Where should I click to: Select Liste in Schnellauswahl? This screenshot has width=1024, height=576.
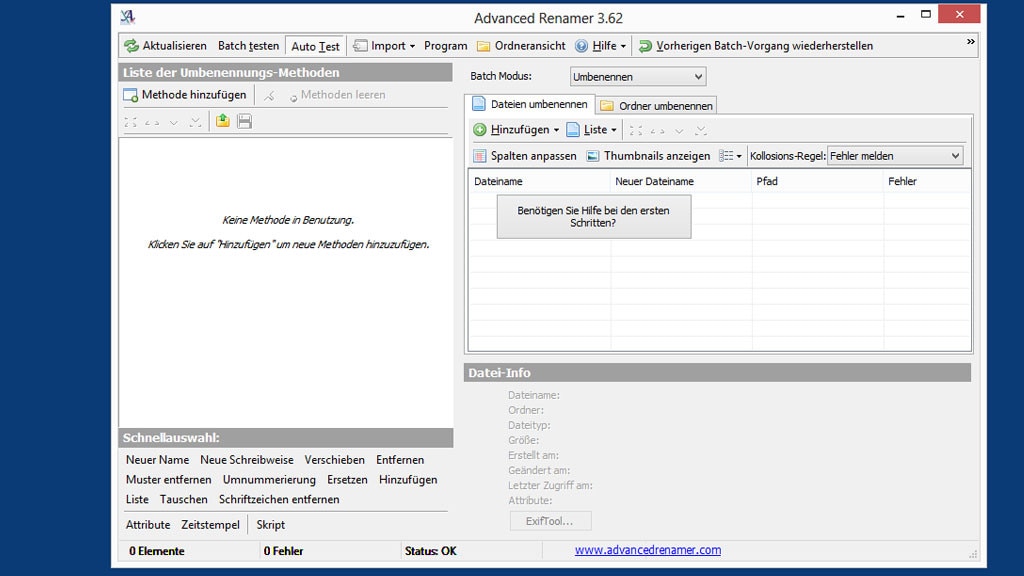pyautogui.click(x=137, y=499)
